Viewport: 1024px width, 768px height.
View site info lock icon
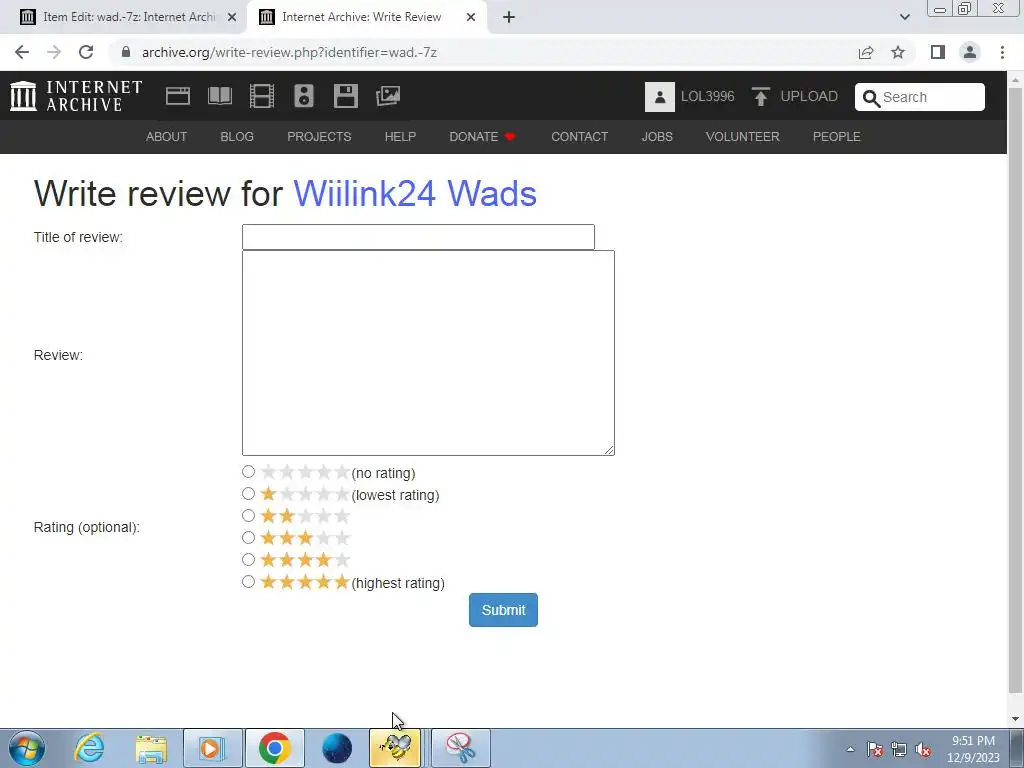126,52
